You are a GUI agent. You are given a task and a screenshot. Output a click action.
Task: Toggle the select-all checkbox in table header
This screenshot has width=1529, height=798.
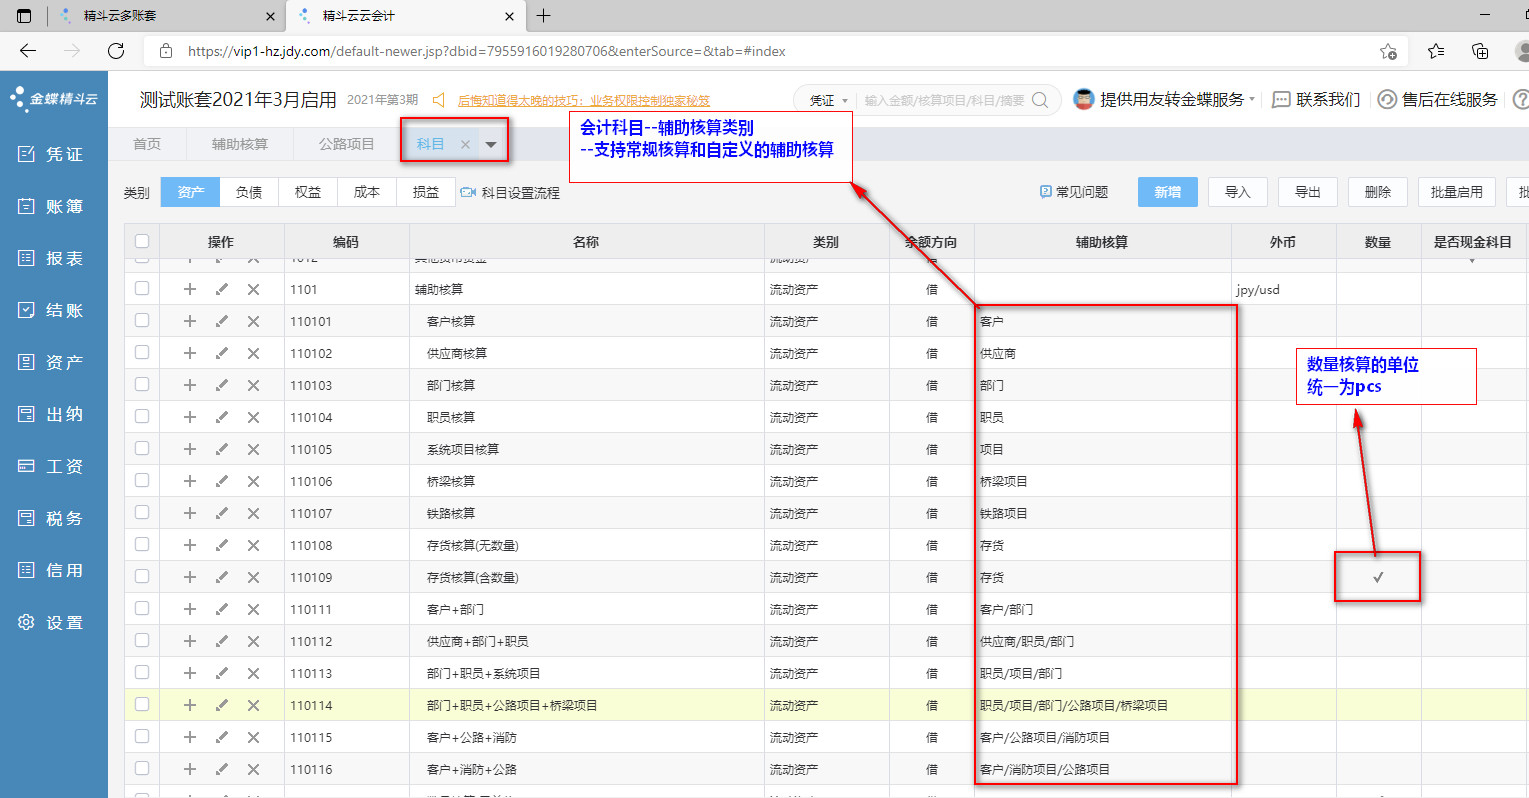click(142, 241)
